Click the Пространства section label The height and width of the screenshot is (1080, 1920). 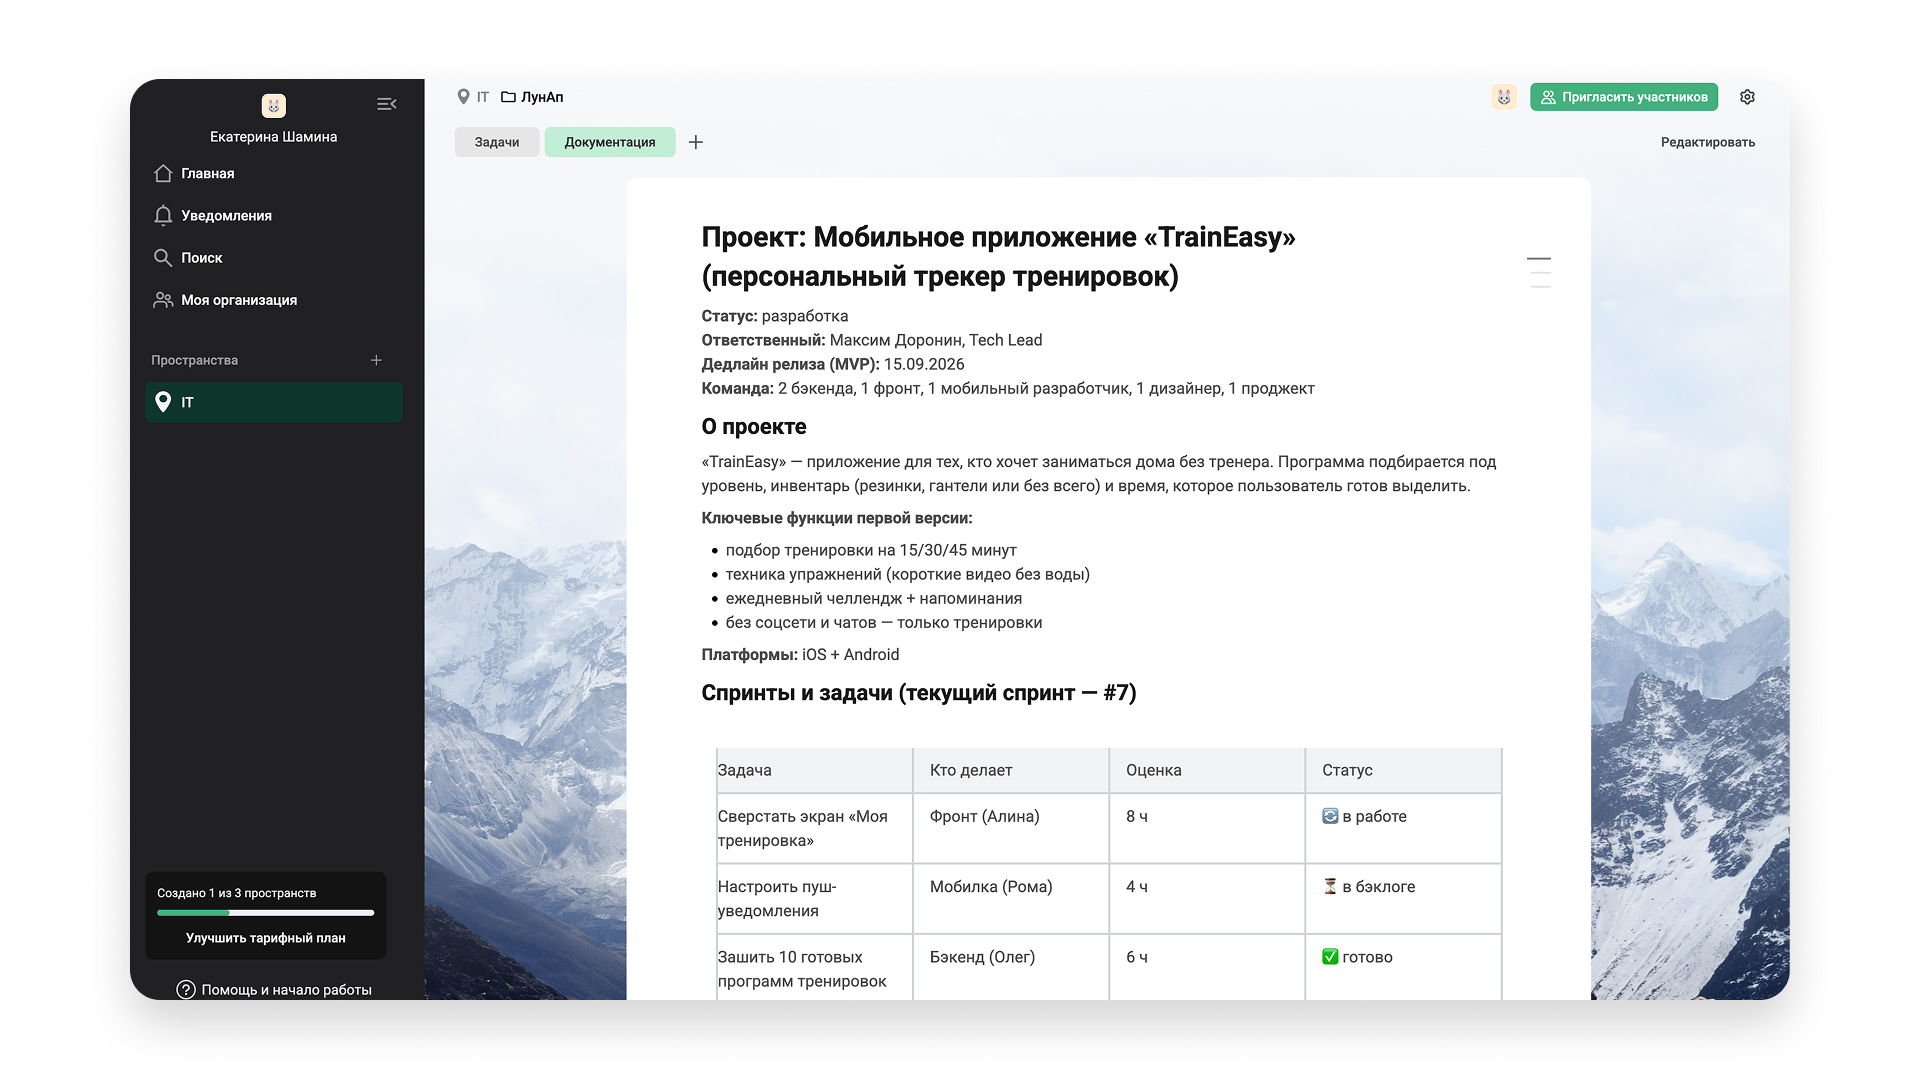(x=195, y=360)
